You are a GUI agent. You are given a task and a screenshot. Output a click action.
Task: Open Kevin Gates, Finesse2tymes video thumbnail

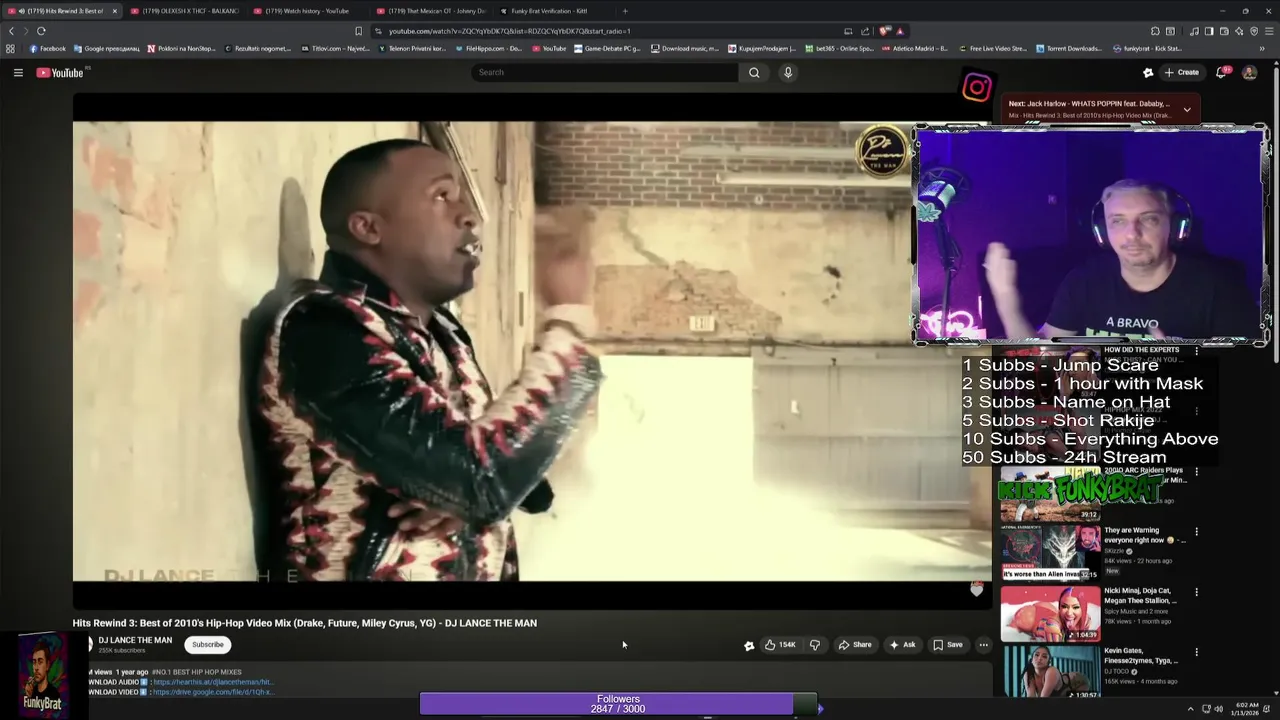click(1050, 671)
